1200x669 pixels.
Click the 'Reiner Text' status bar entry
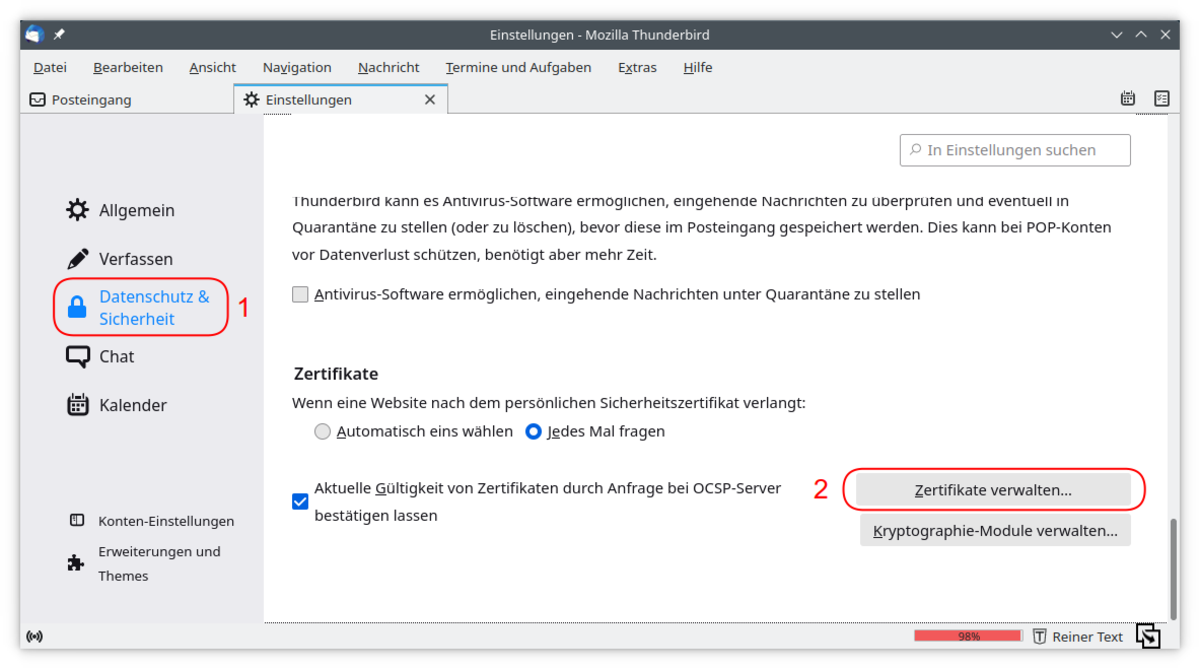pos(1078,636)
